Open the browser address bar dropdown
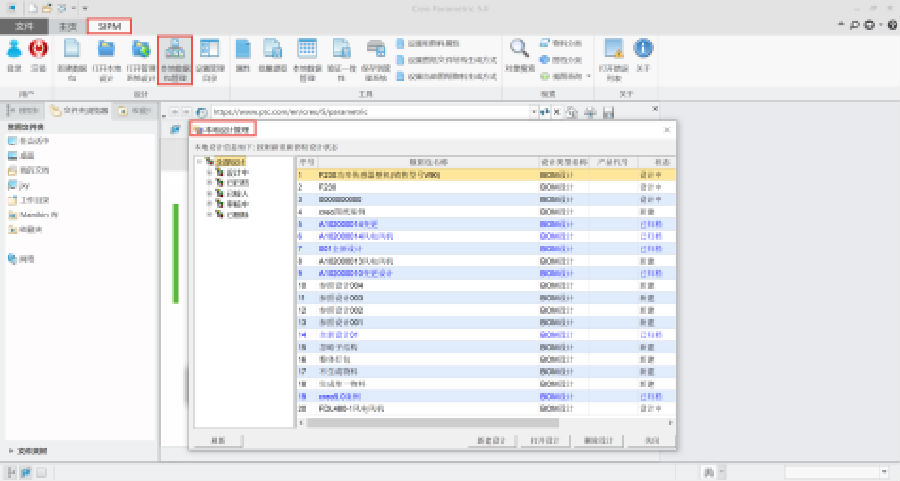This screenshot has width=900, height=481. click(532, 112)
